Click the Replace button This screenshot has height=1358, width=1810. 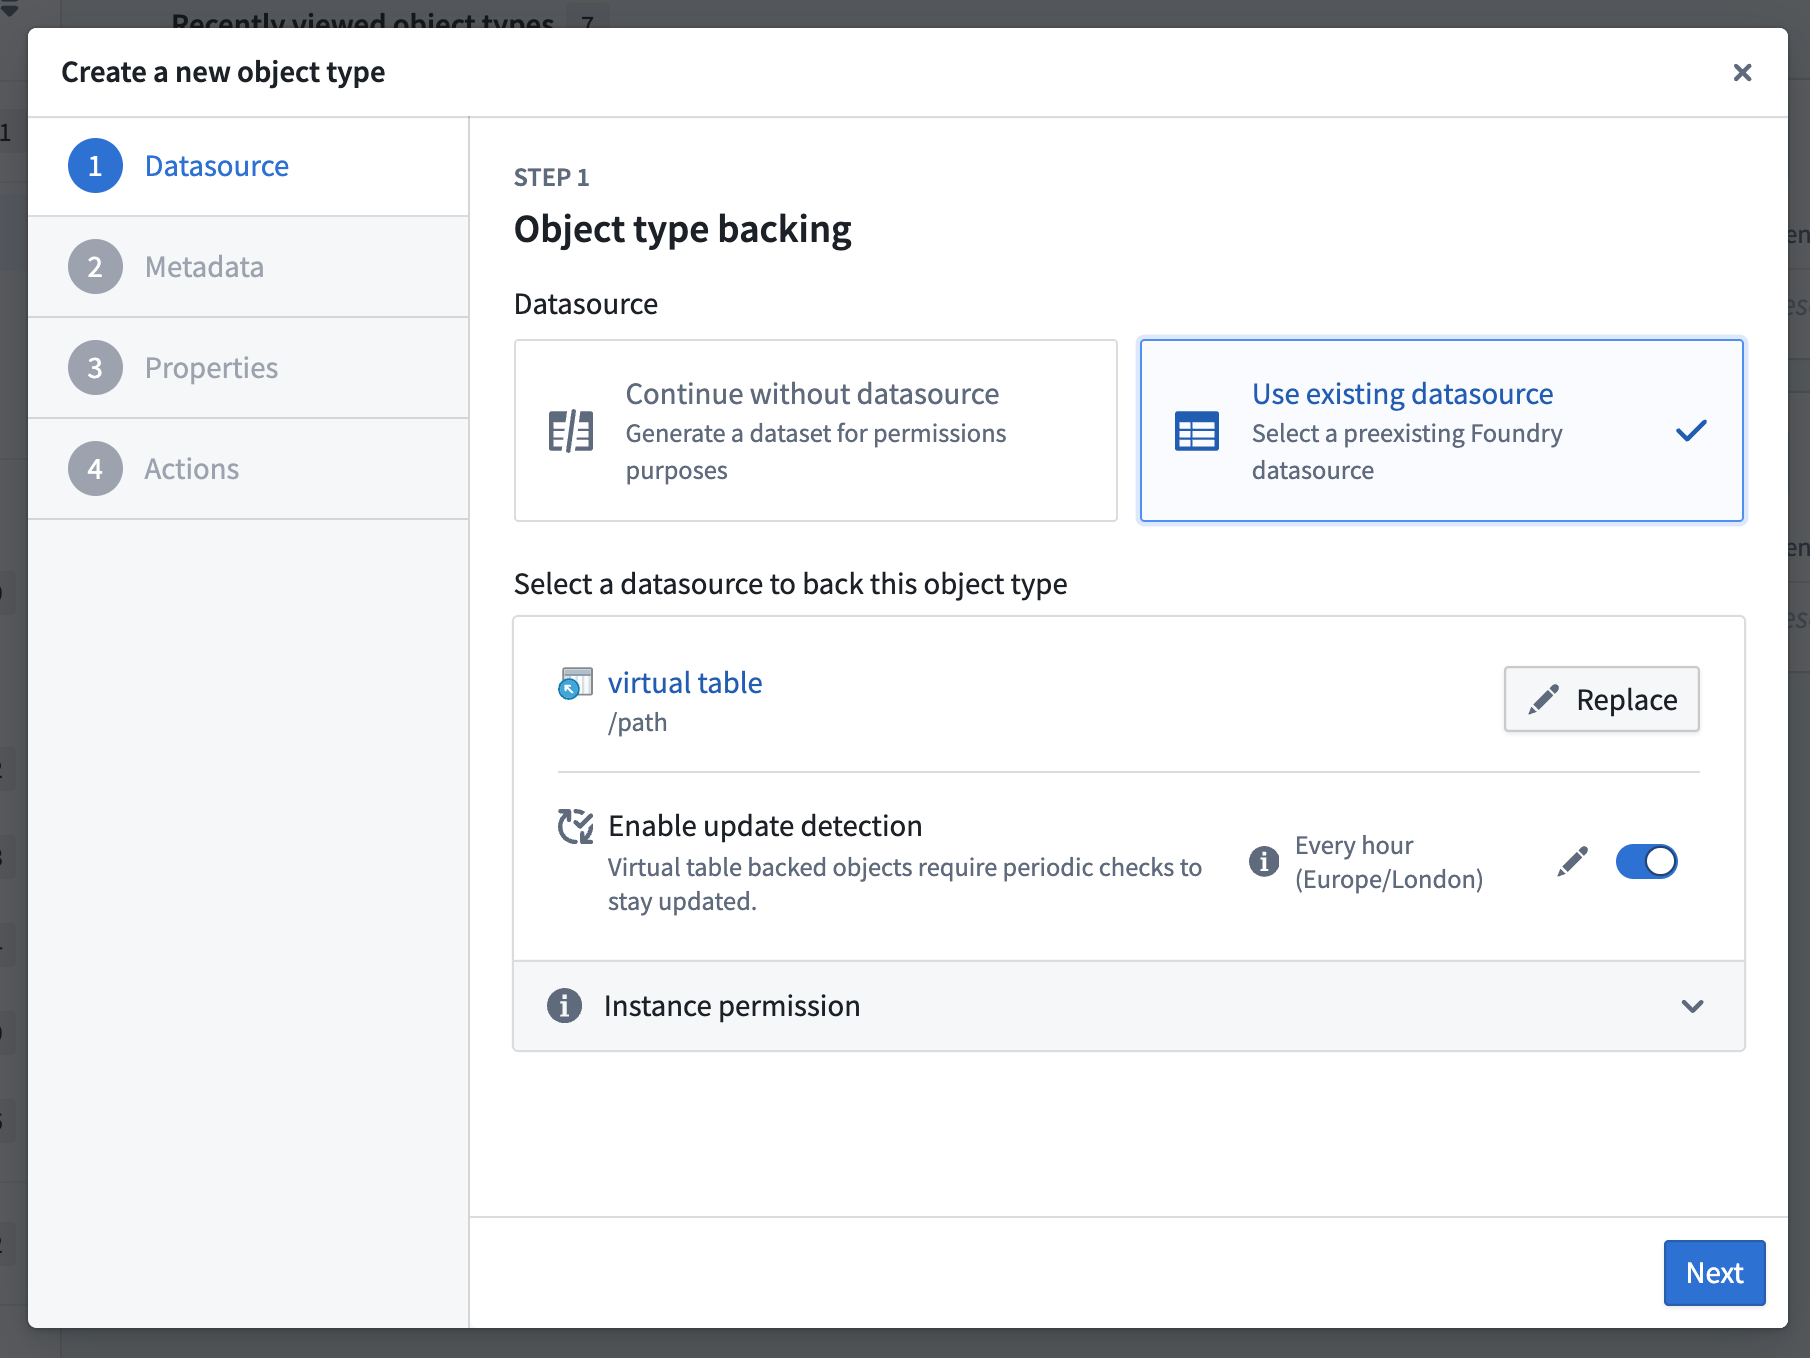point(1601,699)
